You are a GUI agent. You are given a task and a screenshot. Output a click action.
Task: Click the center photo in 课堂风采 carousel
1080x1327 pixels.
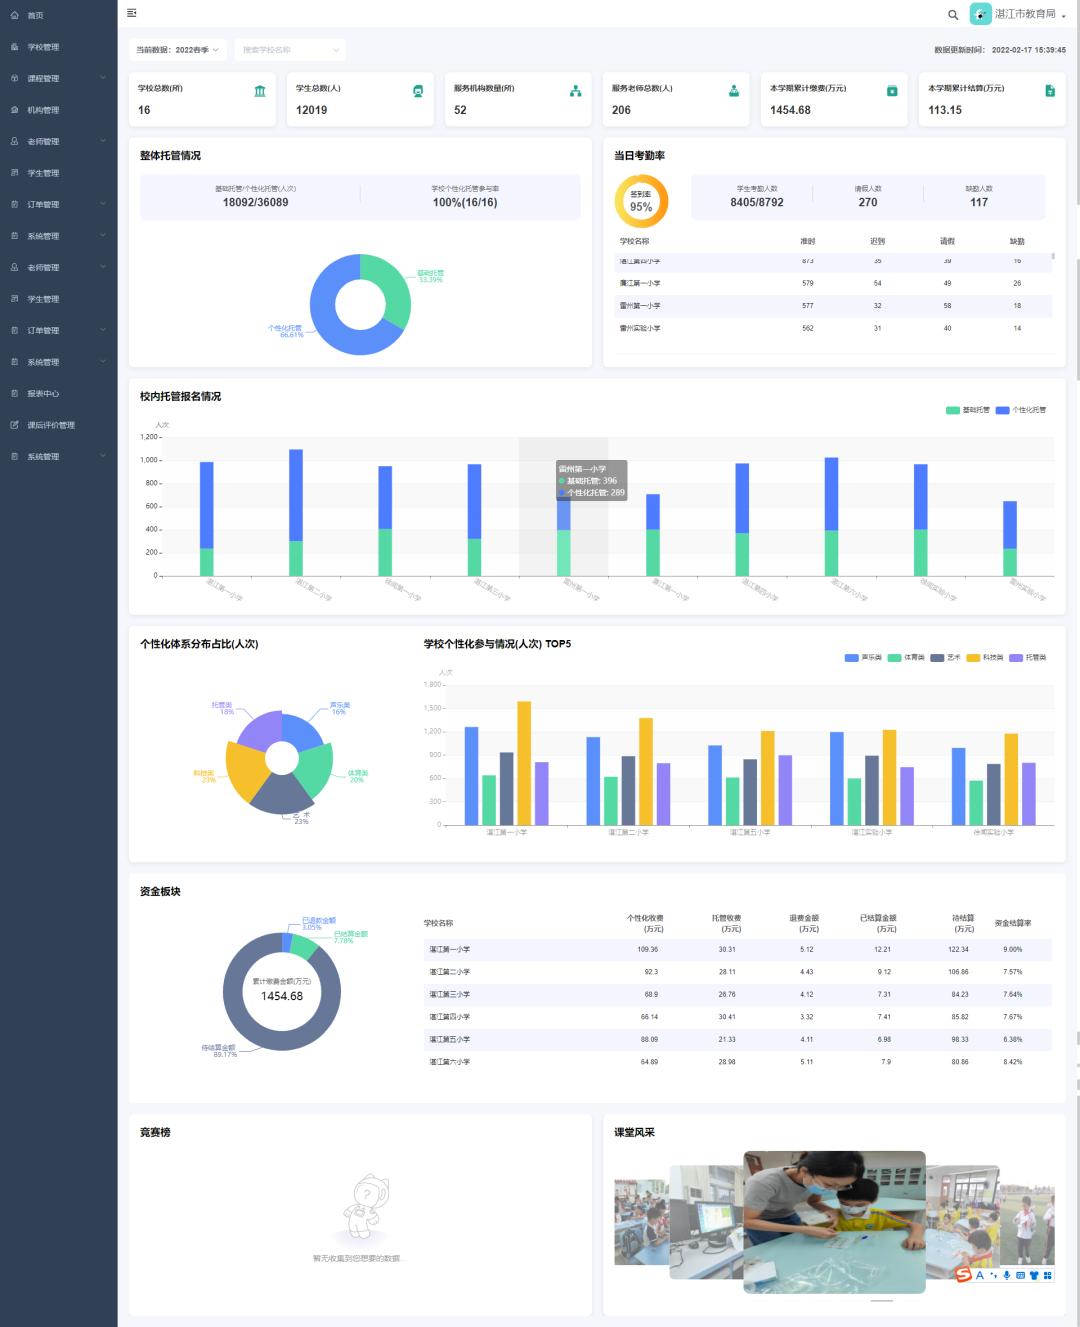(x=834, y=1220)
